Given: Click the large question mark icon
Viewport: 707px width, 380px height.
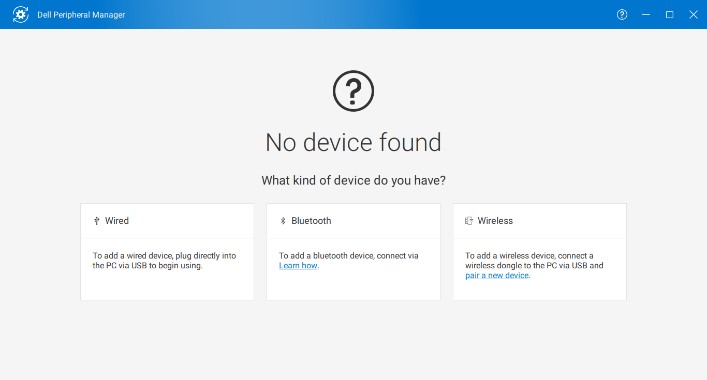Looking at the screenshot, I should [354, 91].
